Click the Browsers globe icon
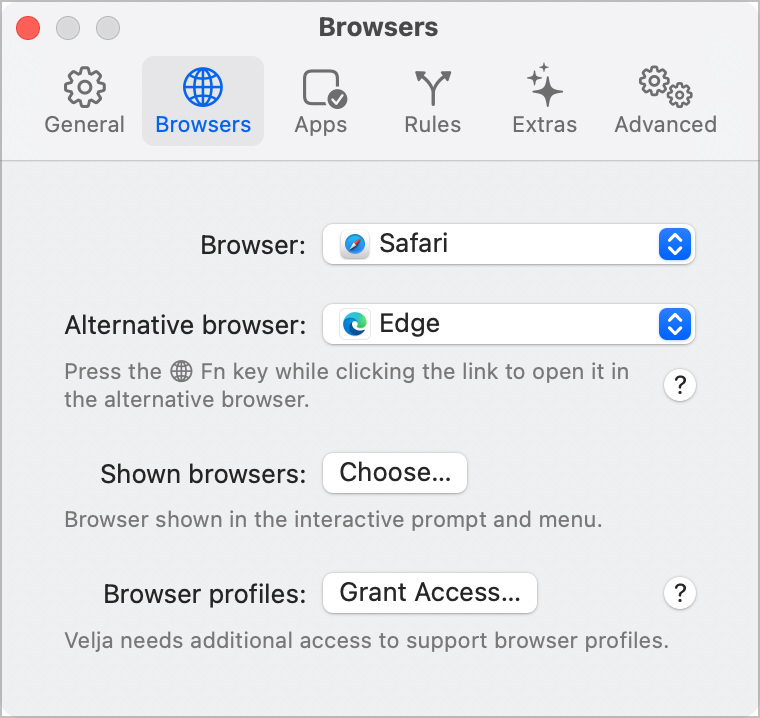The image size is (760, 718). 203,88
